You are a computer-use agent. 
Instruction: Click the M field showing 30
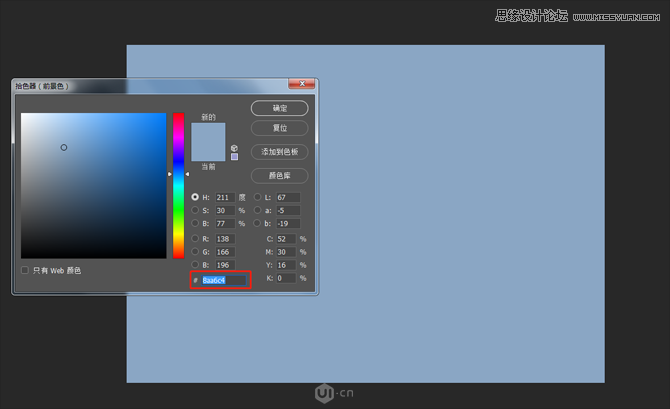(286, 252)
